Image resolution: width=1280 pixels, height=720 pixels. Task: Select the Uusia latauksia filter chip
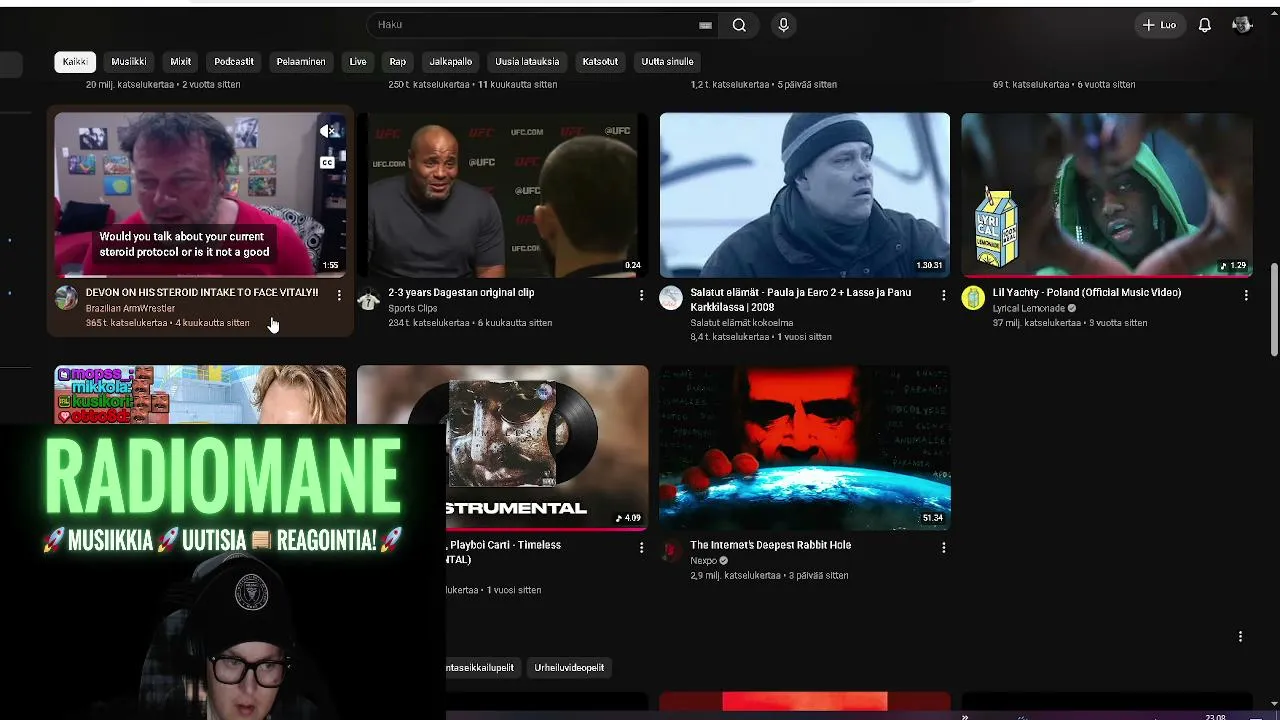[x=527, y=62]
